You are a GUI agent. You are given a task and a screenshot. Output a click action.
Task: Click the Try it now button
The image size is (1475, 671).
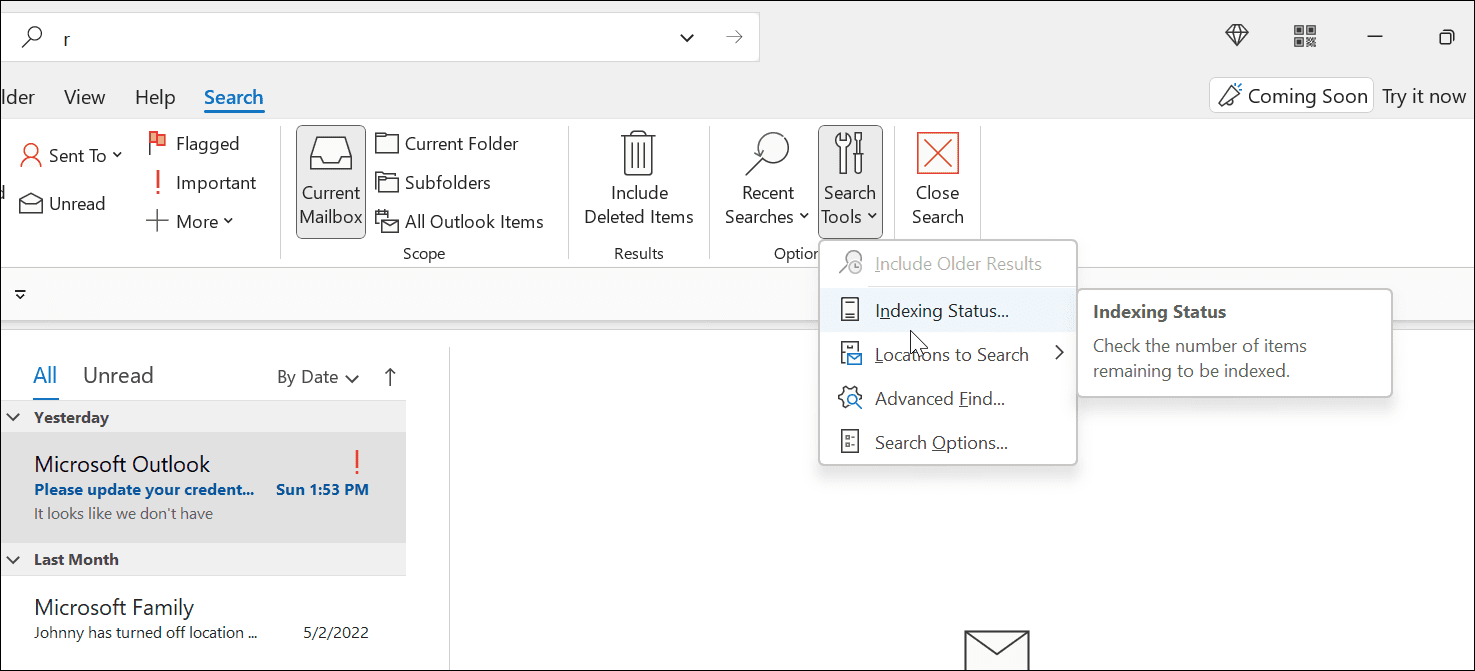1423,97
